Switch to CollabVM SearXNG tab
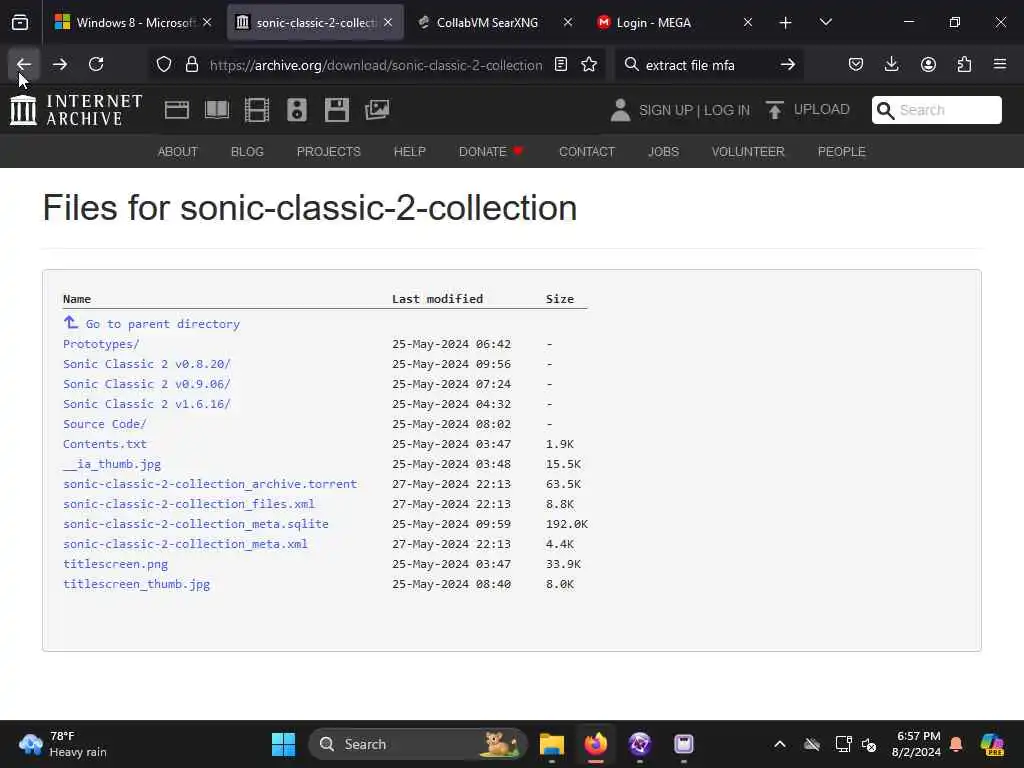 [x=487, y=22]
